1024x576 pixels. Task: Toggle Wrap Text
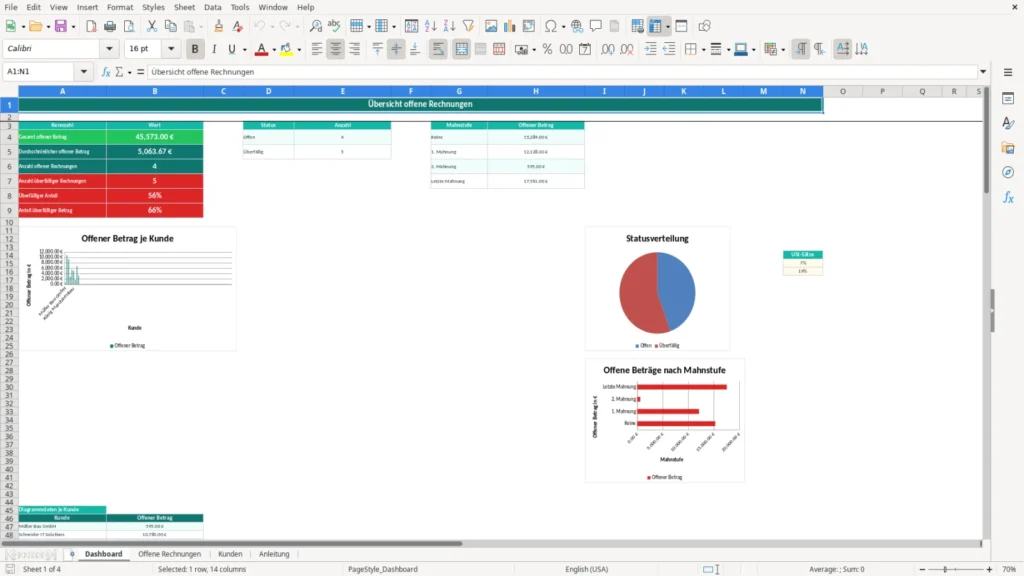[x=438, y=49]
